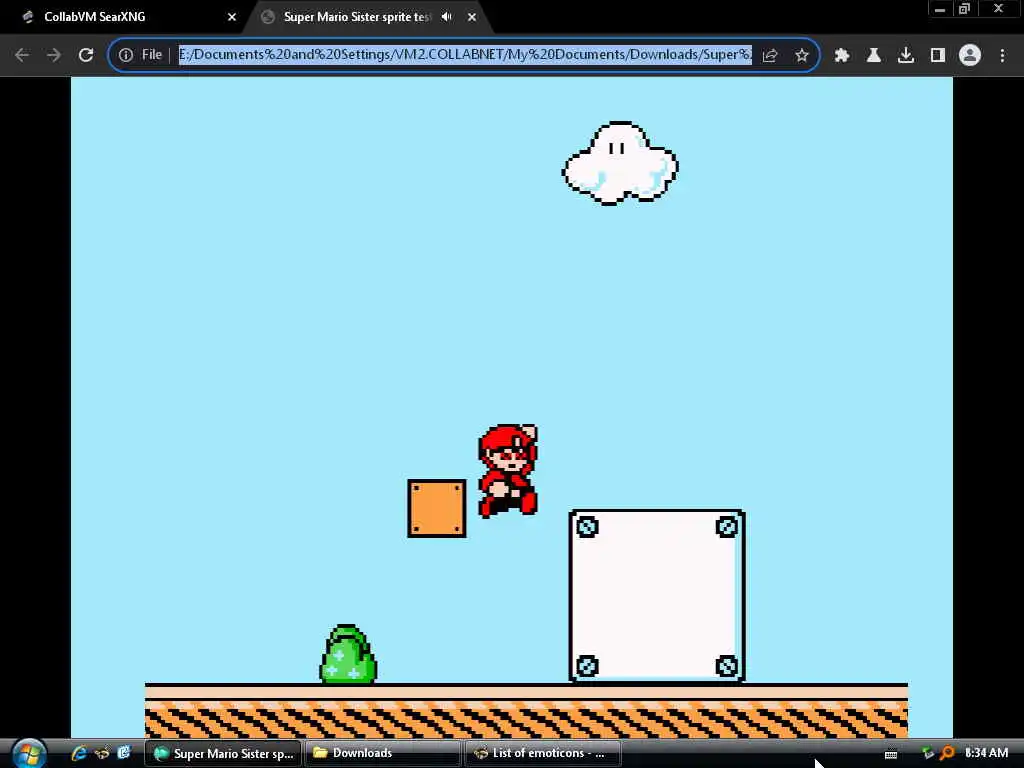Viewport: 1024px width, 768px height.
Task: Open List of emoticons taskbar button
Action: click(543, 753)
